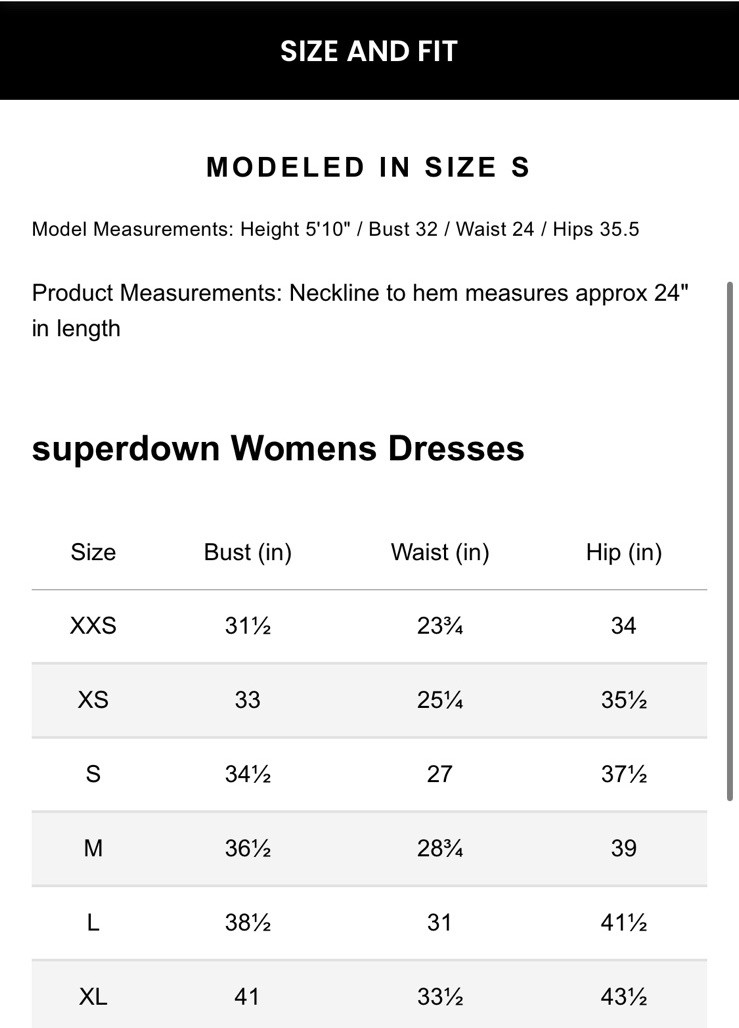Click the 28¾ waist value for size M
This screenshot has height=1028, width=739.
click(440, 848)
